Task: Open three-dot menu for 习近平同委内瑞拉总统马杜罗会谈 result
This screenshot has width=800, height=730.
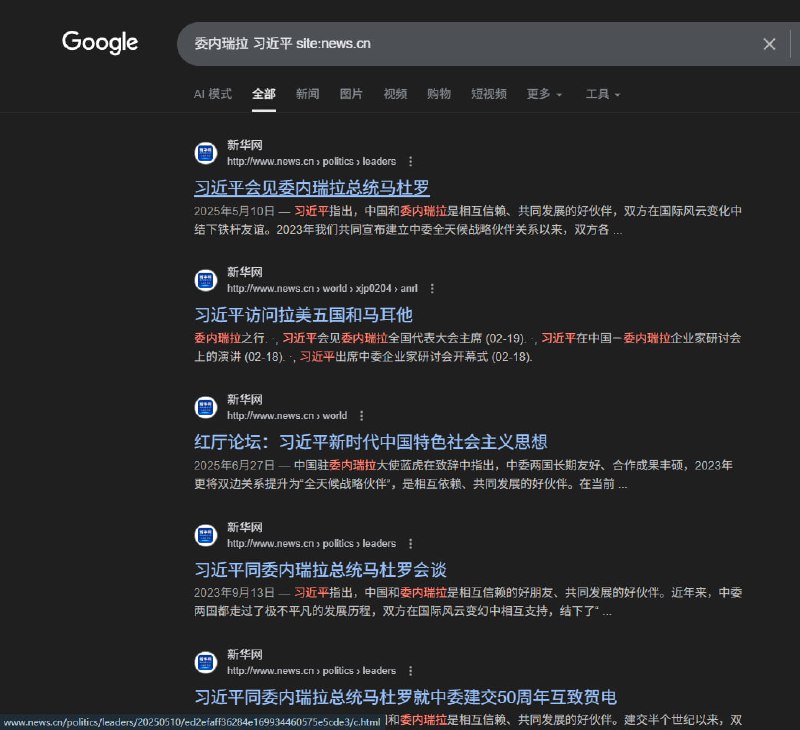Action: click(x=411, y=543)
